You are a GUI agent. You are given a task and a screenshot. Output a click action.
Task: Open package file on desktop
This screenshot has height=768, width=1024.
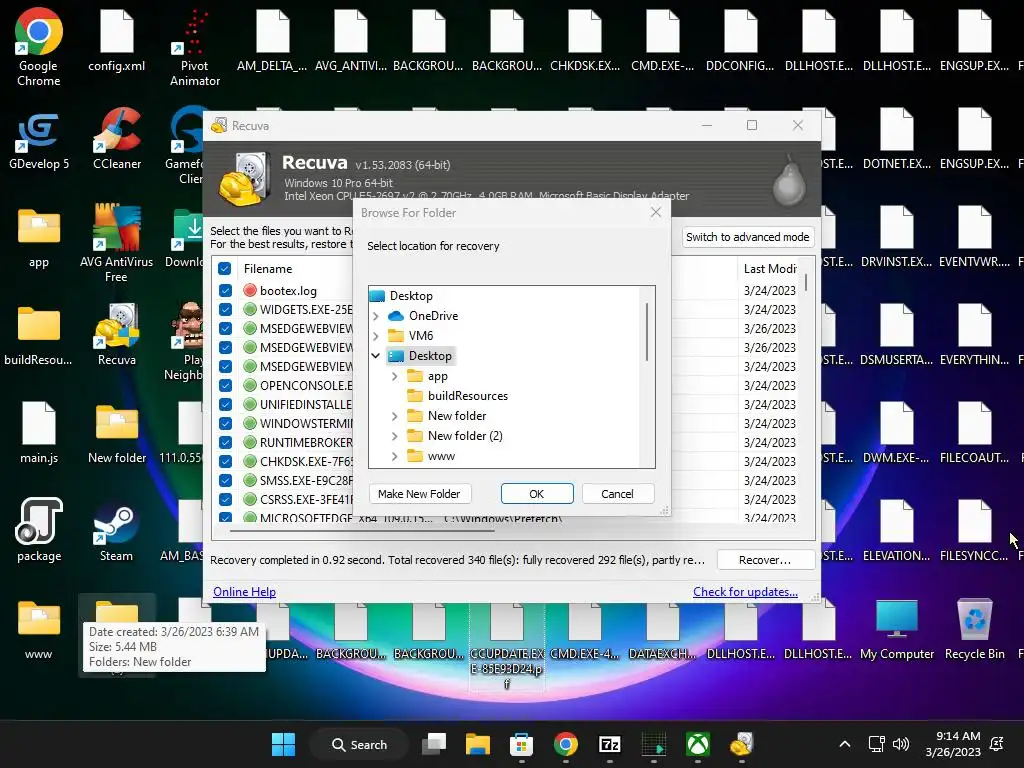[x=39, y=530]
